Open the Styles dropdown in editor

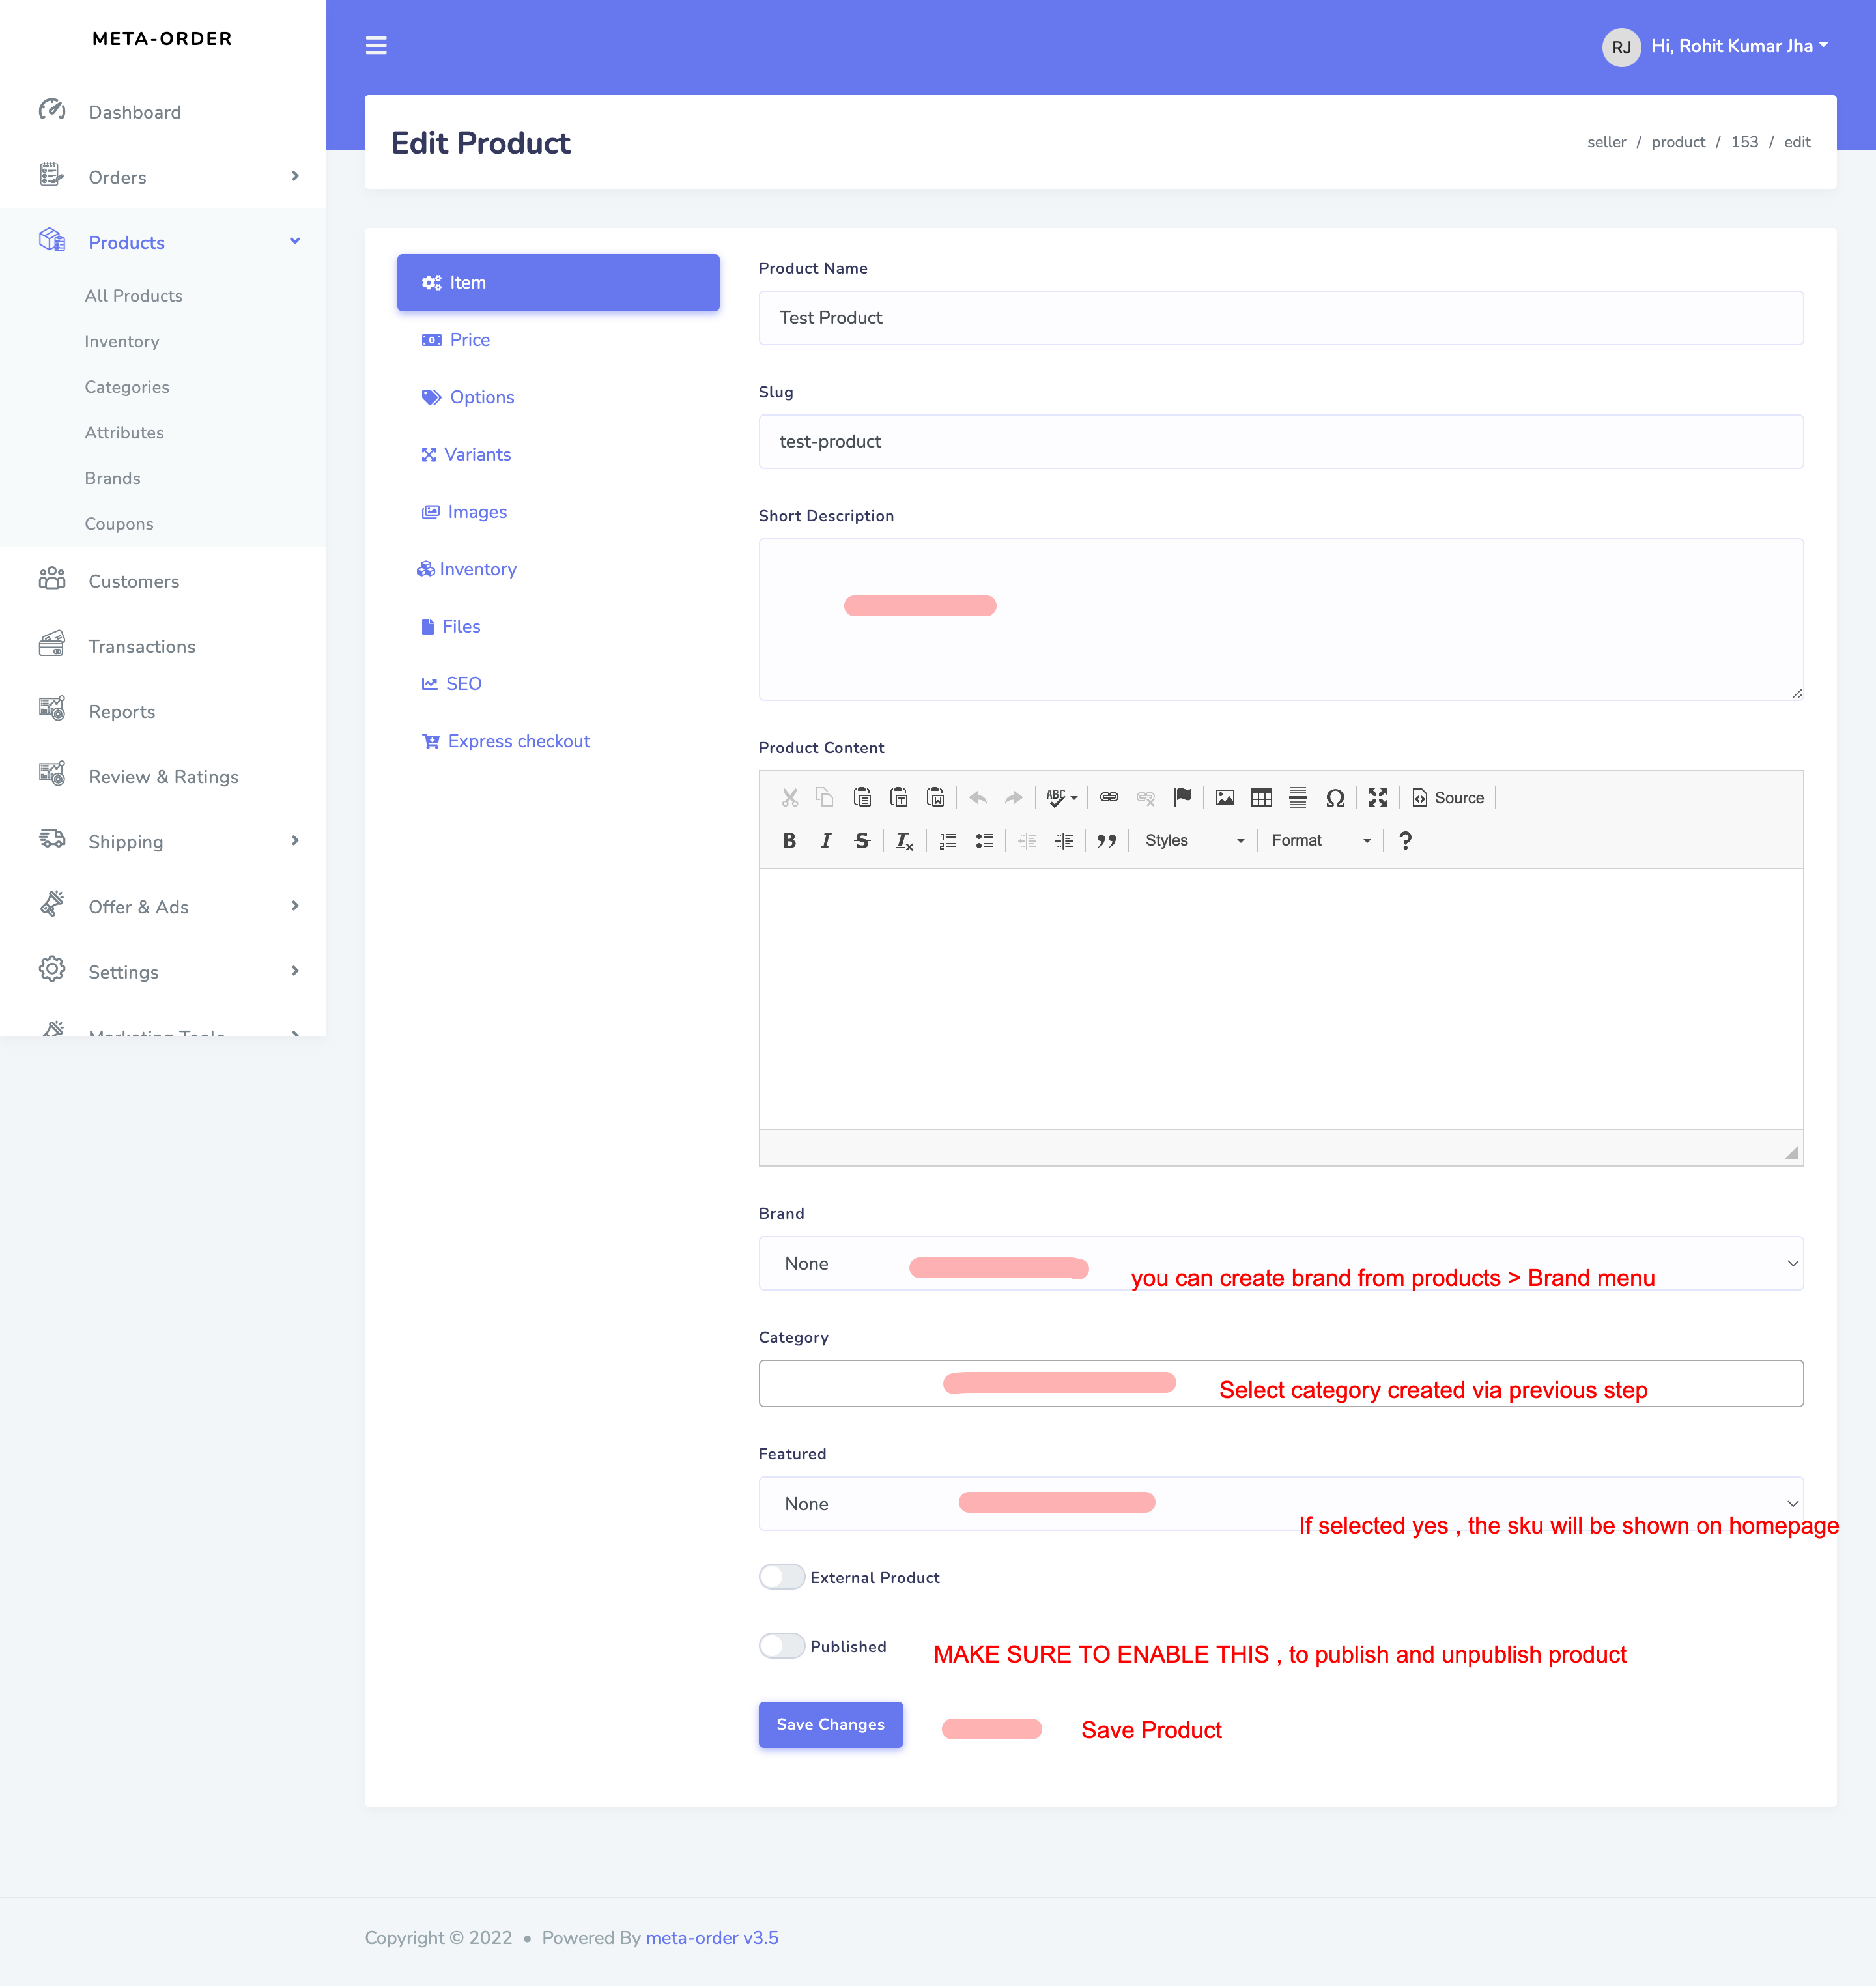tap(1193, 841)
